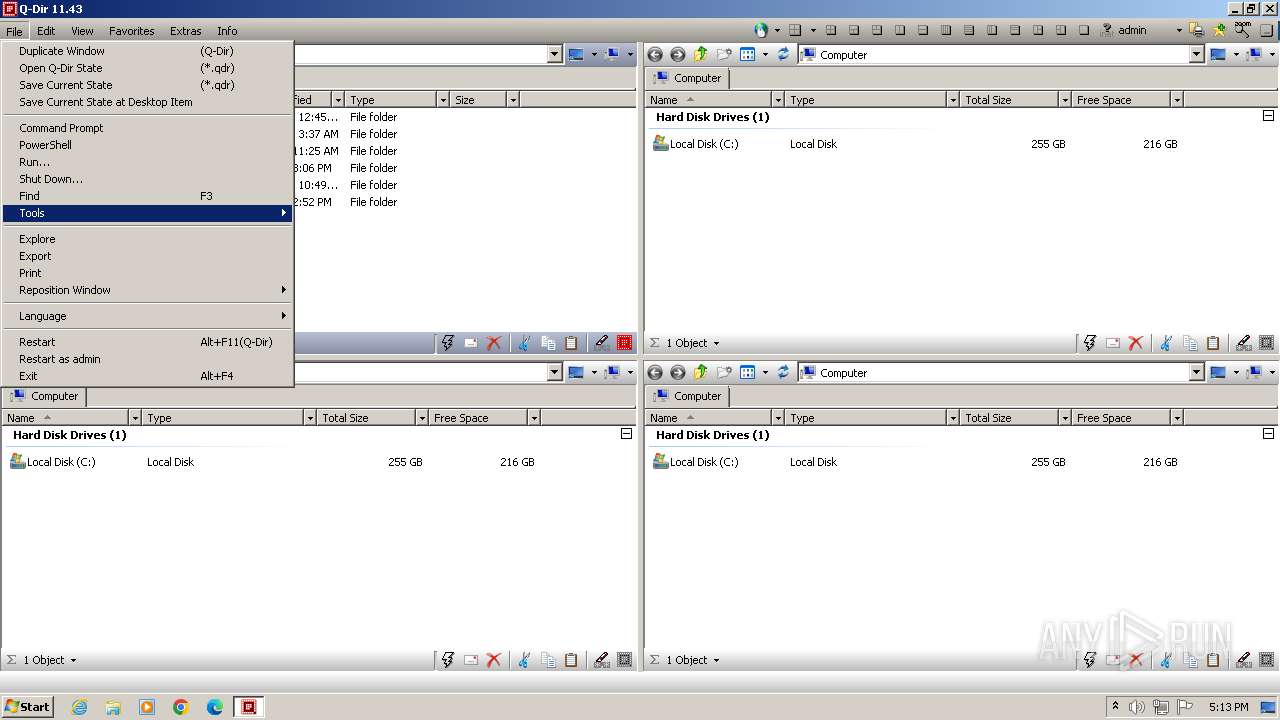Screen dimensions: 1280x720
Task: Click the print icon in main toolbar
Action: point(1196,30)
